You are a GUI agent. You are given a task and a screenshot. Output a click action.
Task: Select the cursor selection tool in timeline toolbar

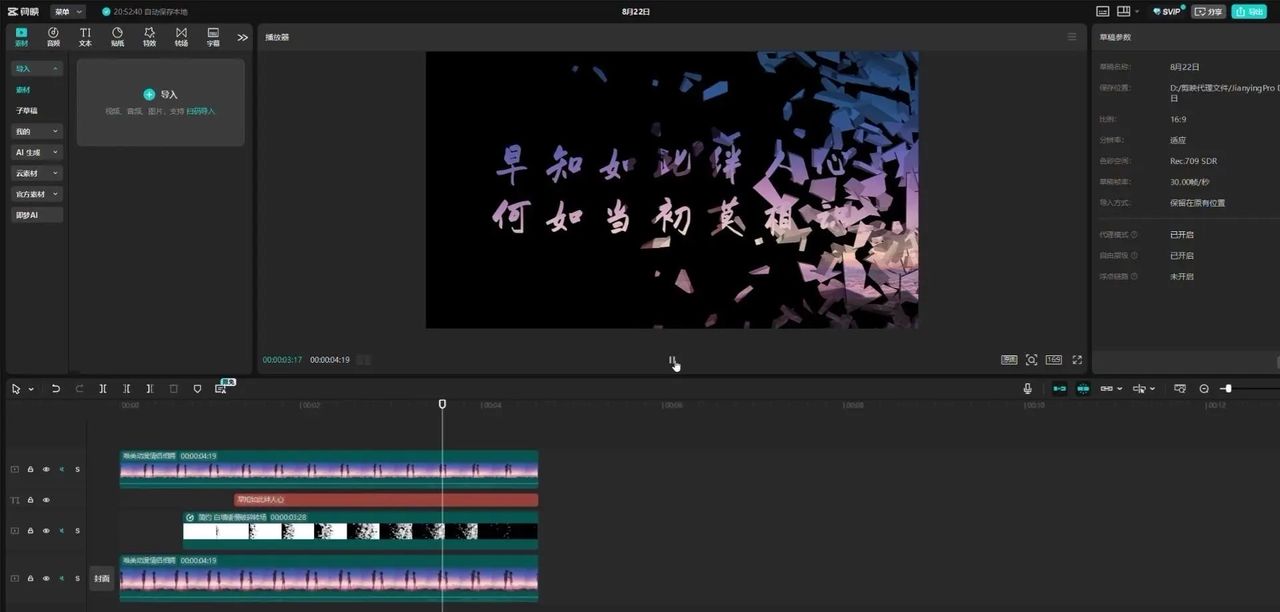point(14,388)
